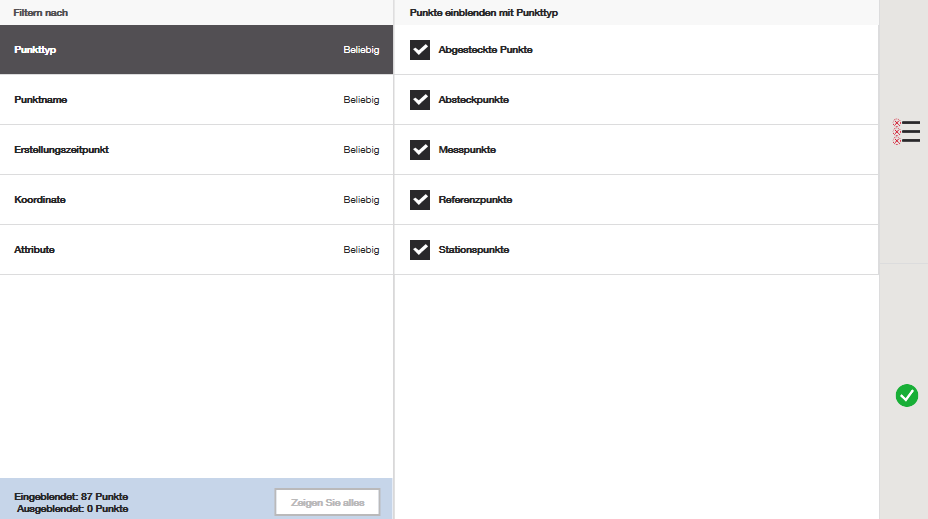Click the Beliebig value beside Koordinate

click(361, 200)
